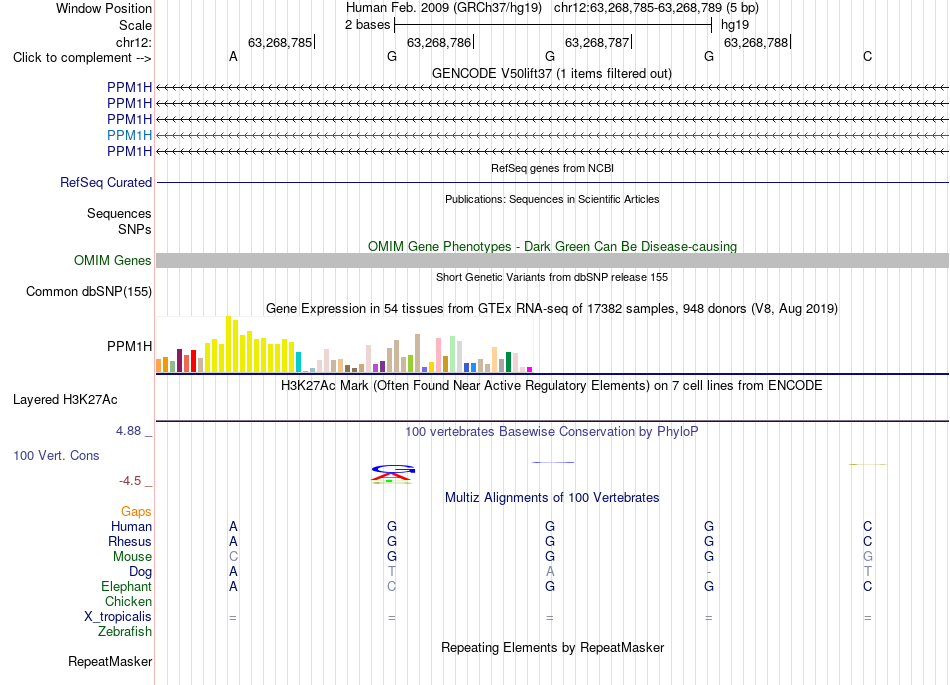Click the Dog alignment row label

(141, 572)
